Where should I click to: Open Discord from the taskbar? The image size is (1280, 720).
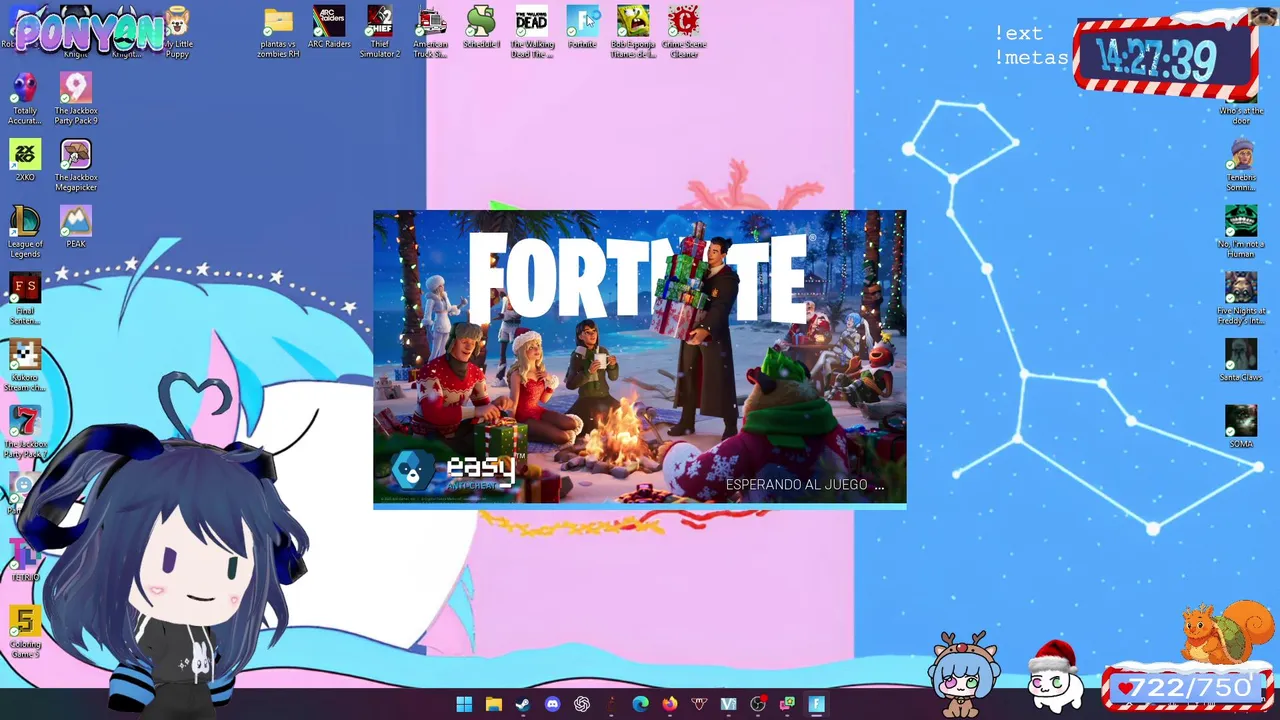pos(552,704)
